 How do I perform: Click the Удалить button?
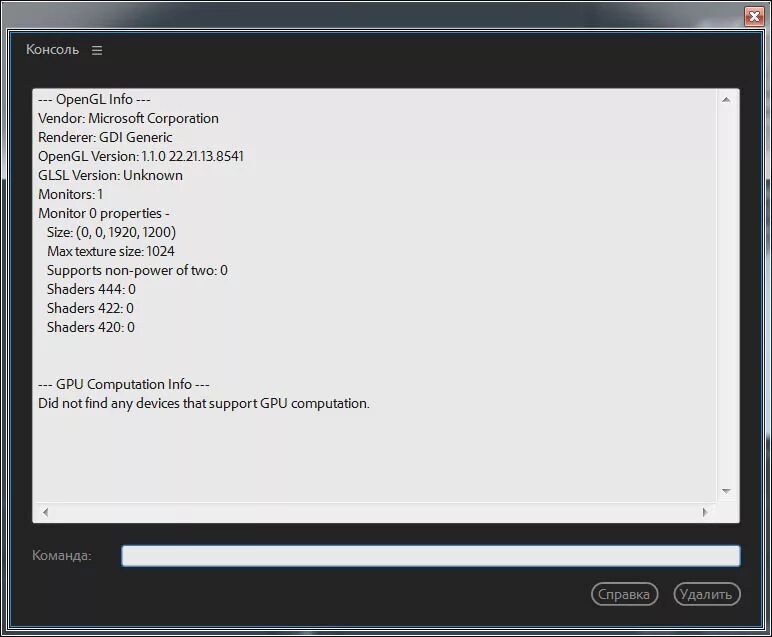[x=707, y=594]
